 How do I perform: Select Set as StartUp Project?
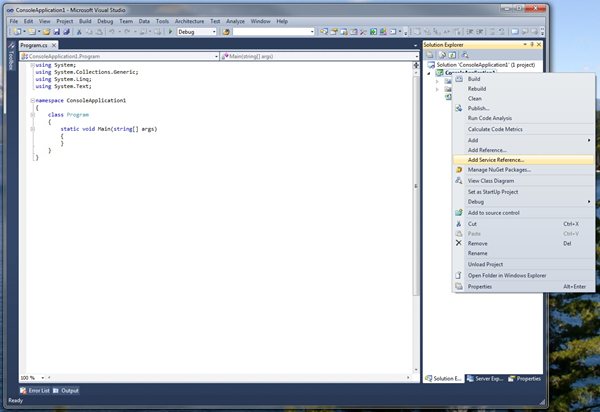[523, 192]
